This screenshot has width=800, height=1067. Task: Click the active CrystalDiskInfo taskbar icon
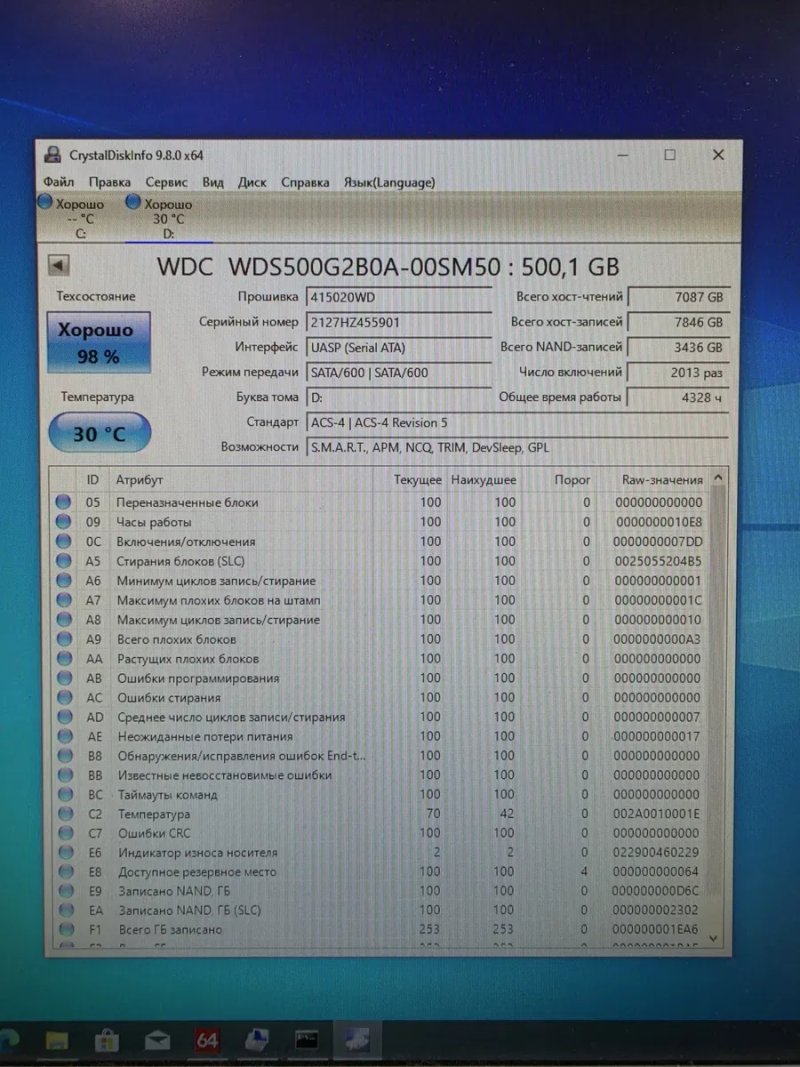pos(356,1040)
